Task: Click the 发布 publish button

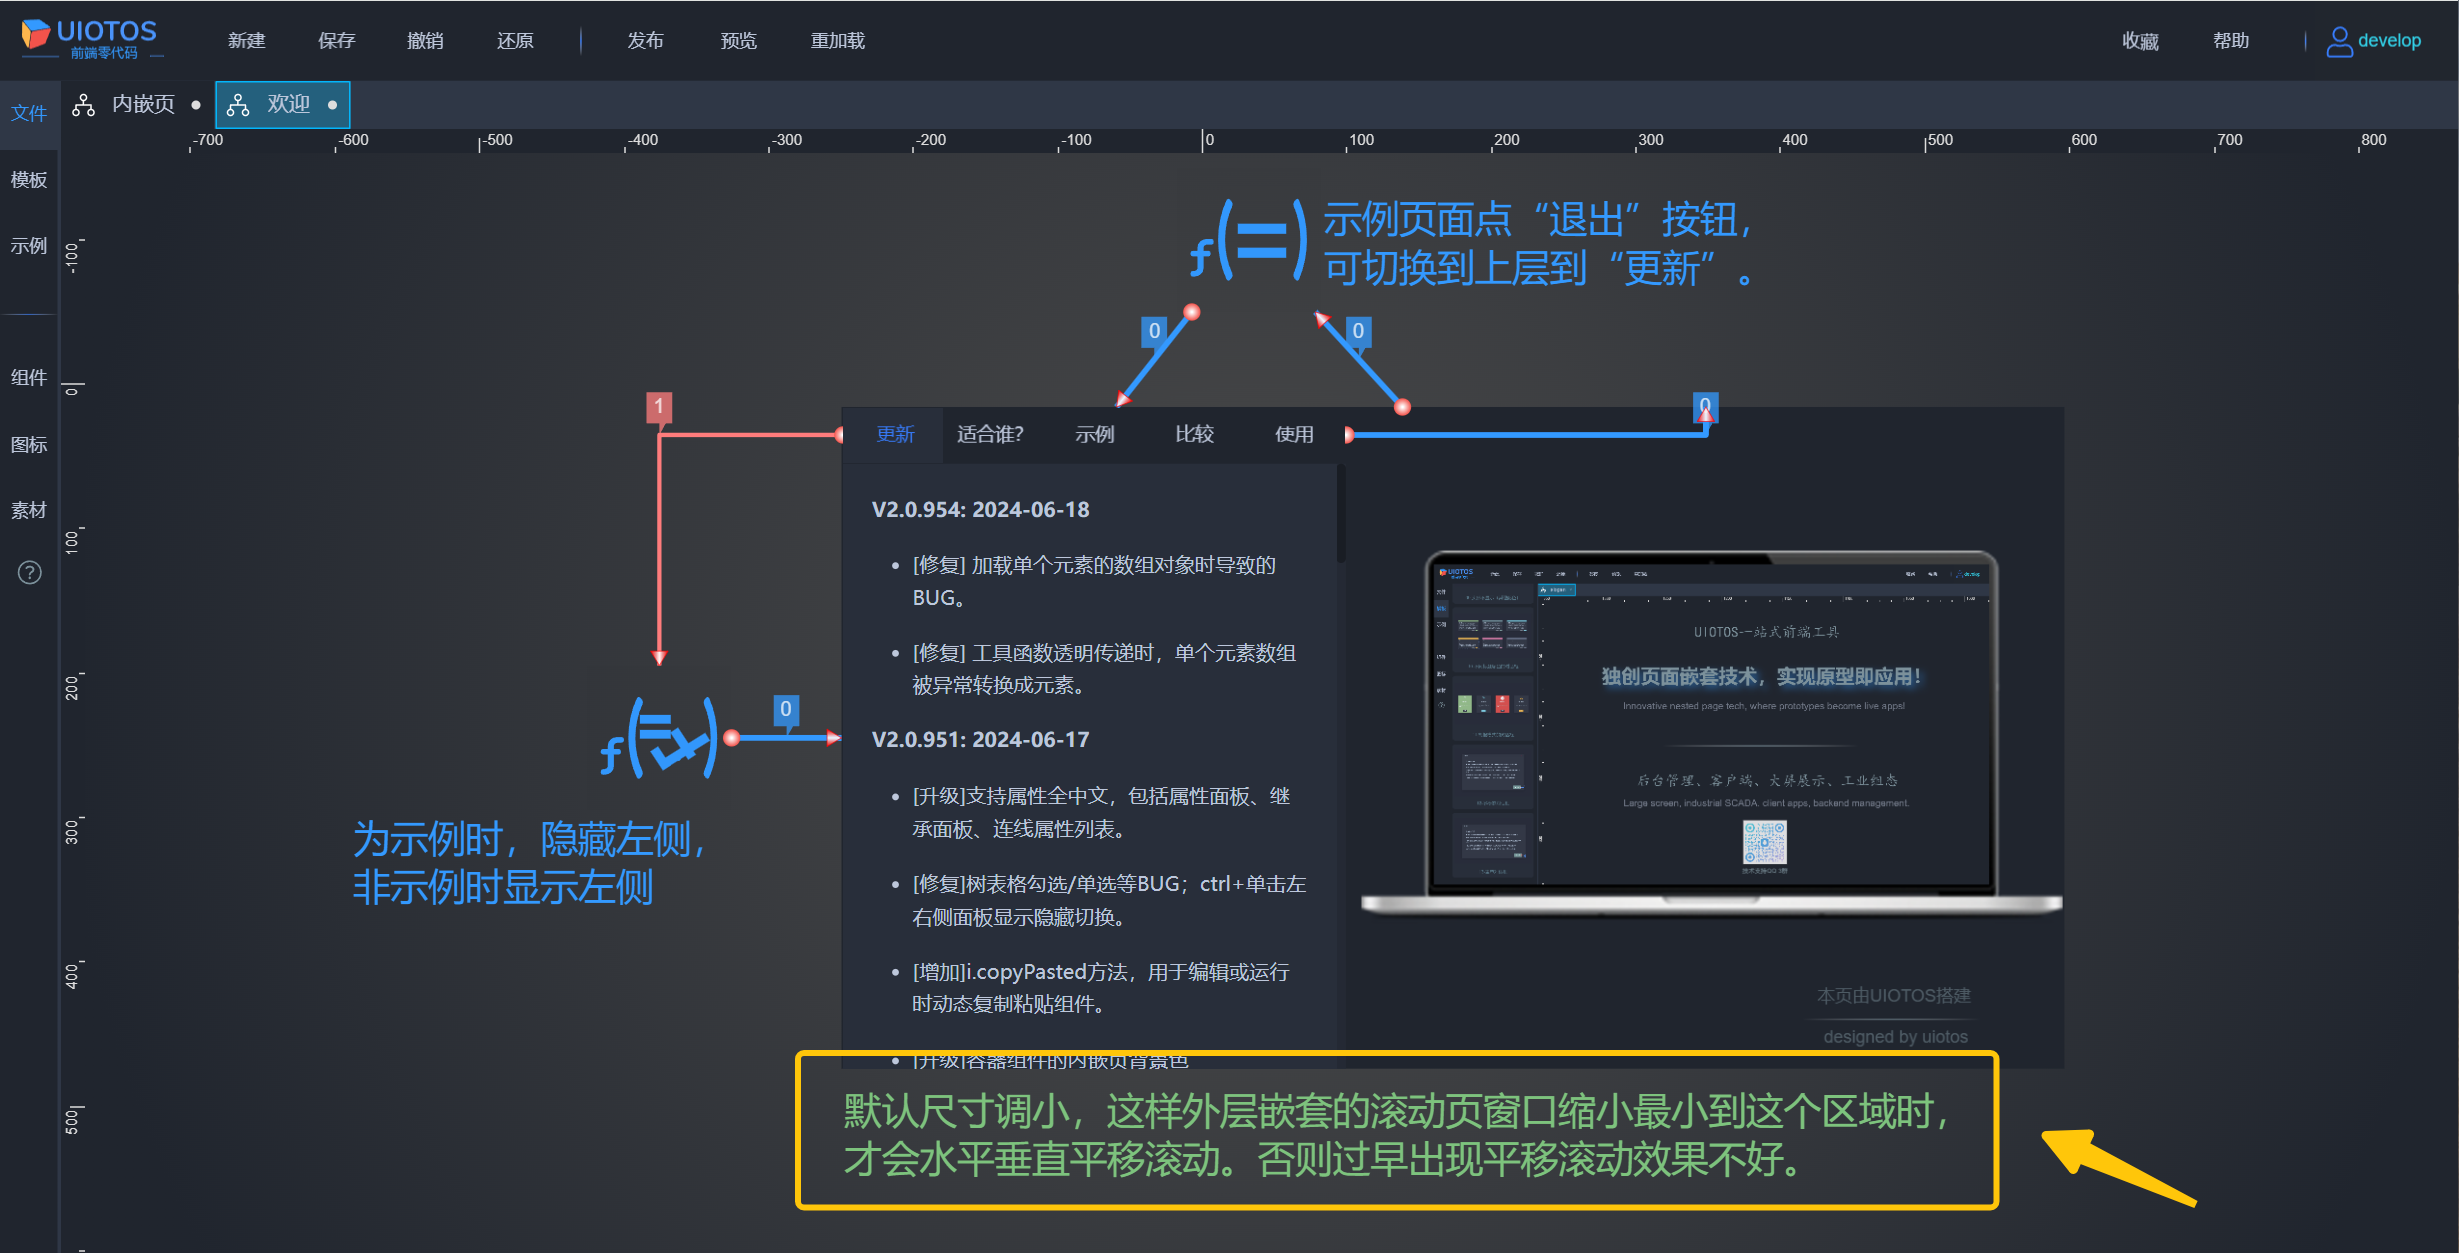Action: pyautogui.click(x=645, y=41)
